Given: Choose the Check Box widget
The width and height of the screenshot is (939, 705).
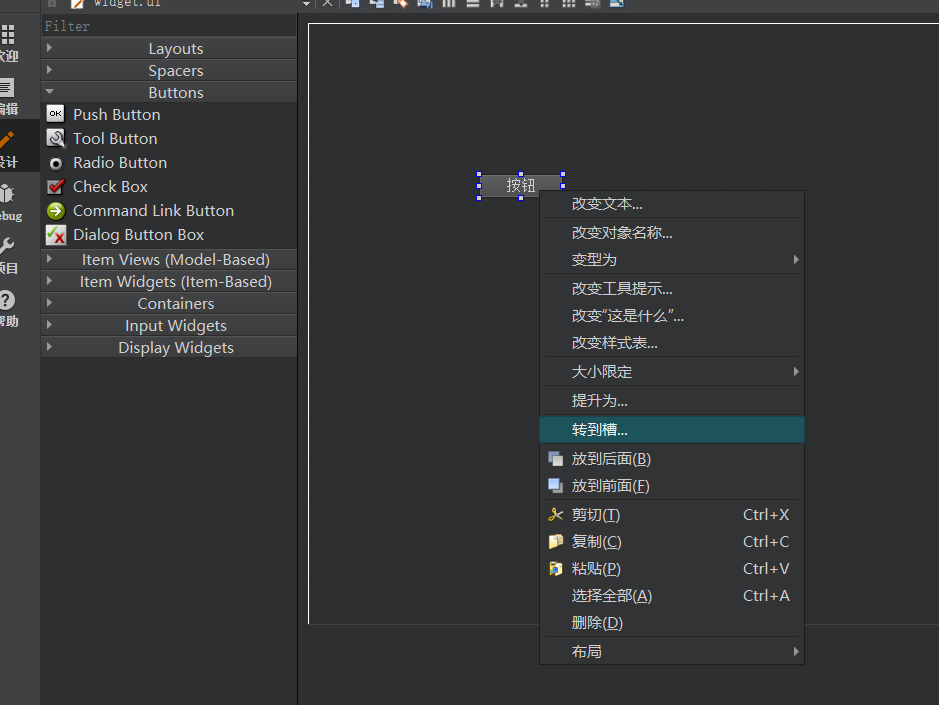Looking at the screenshot, I should click(x=110, y=187).
